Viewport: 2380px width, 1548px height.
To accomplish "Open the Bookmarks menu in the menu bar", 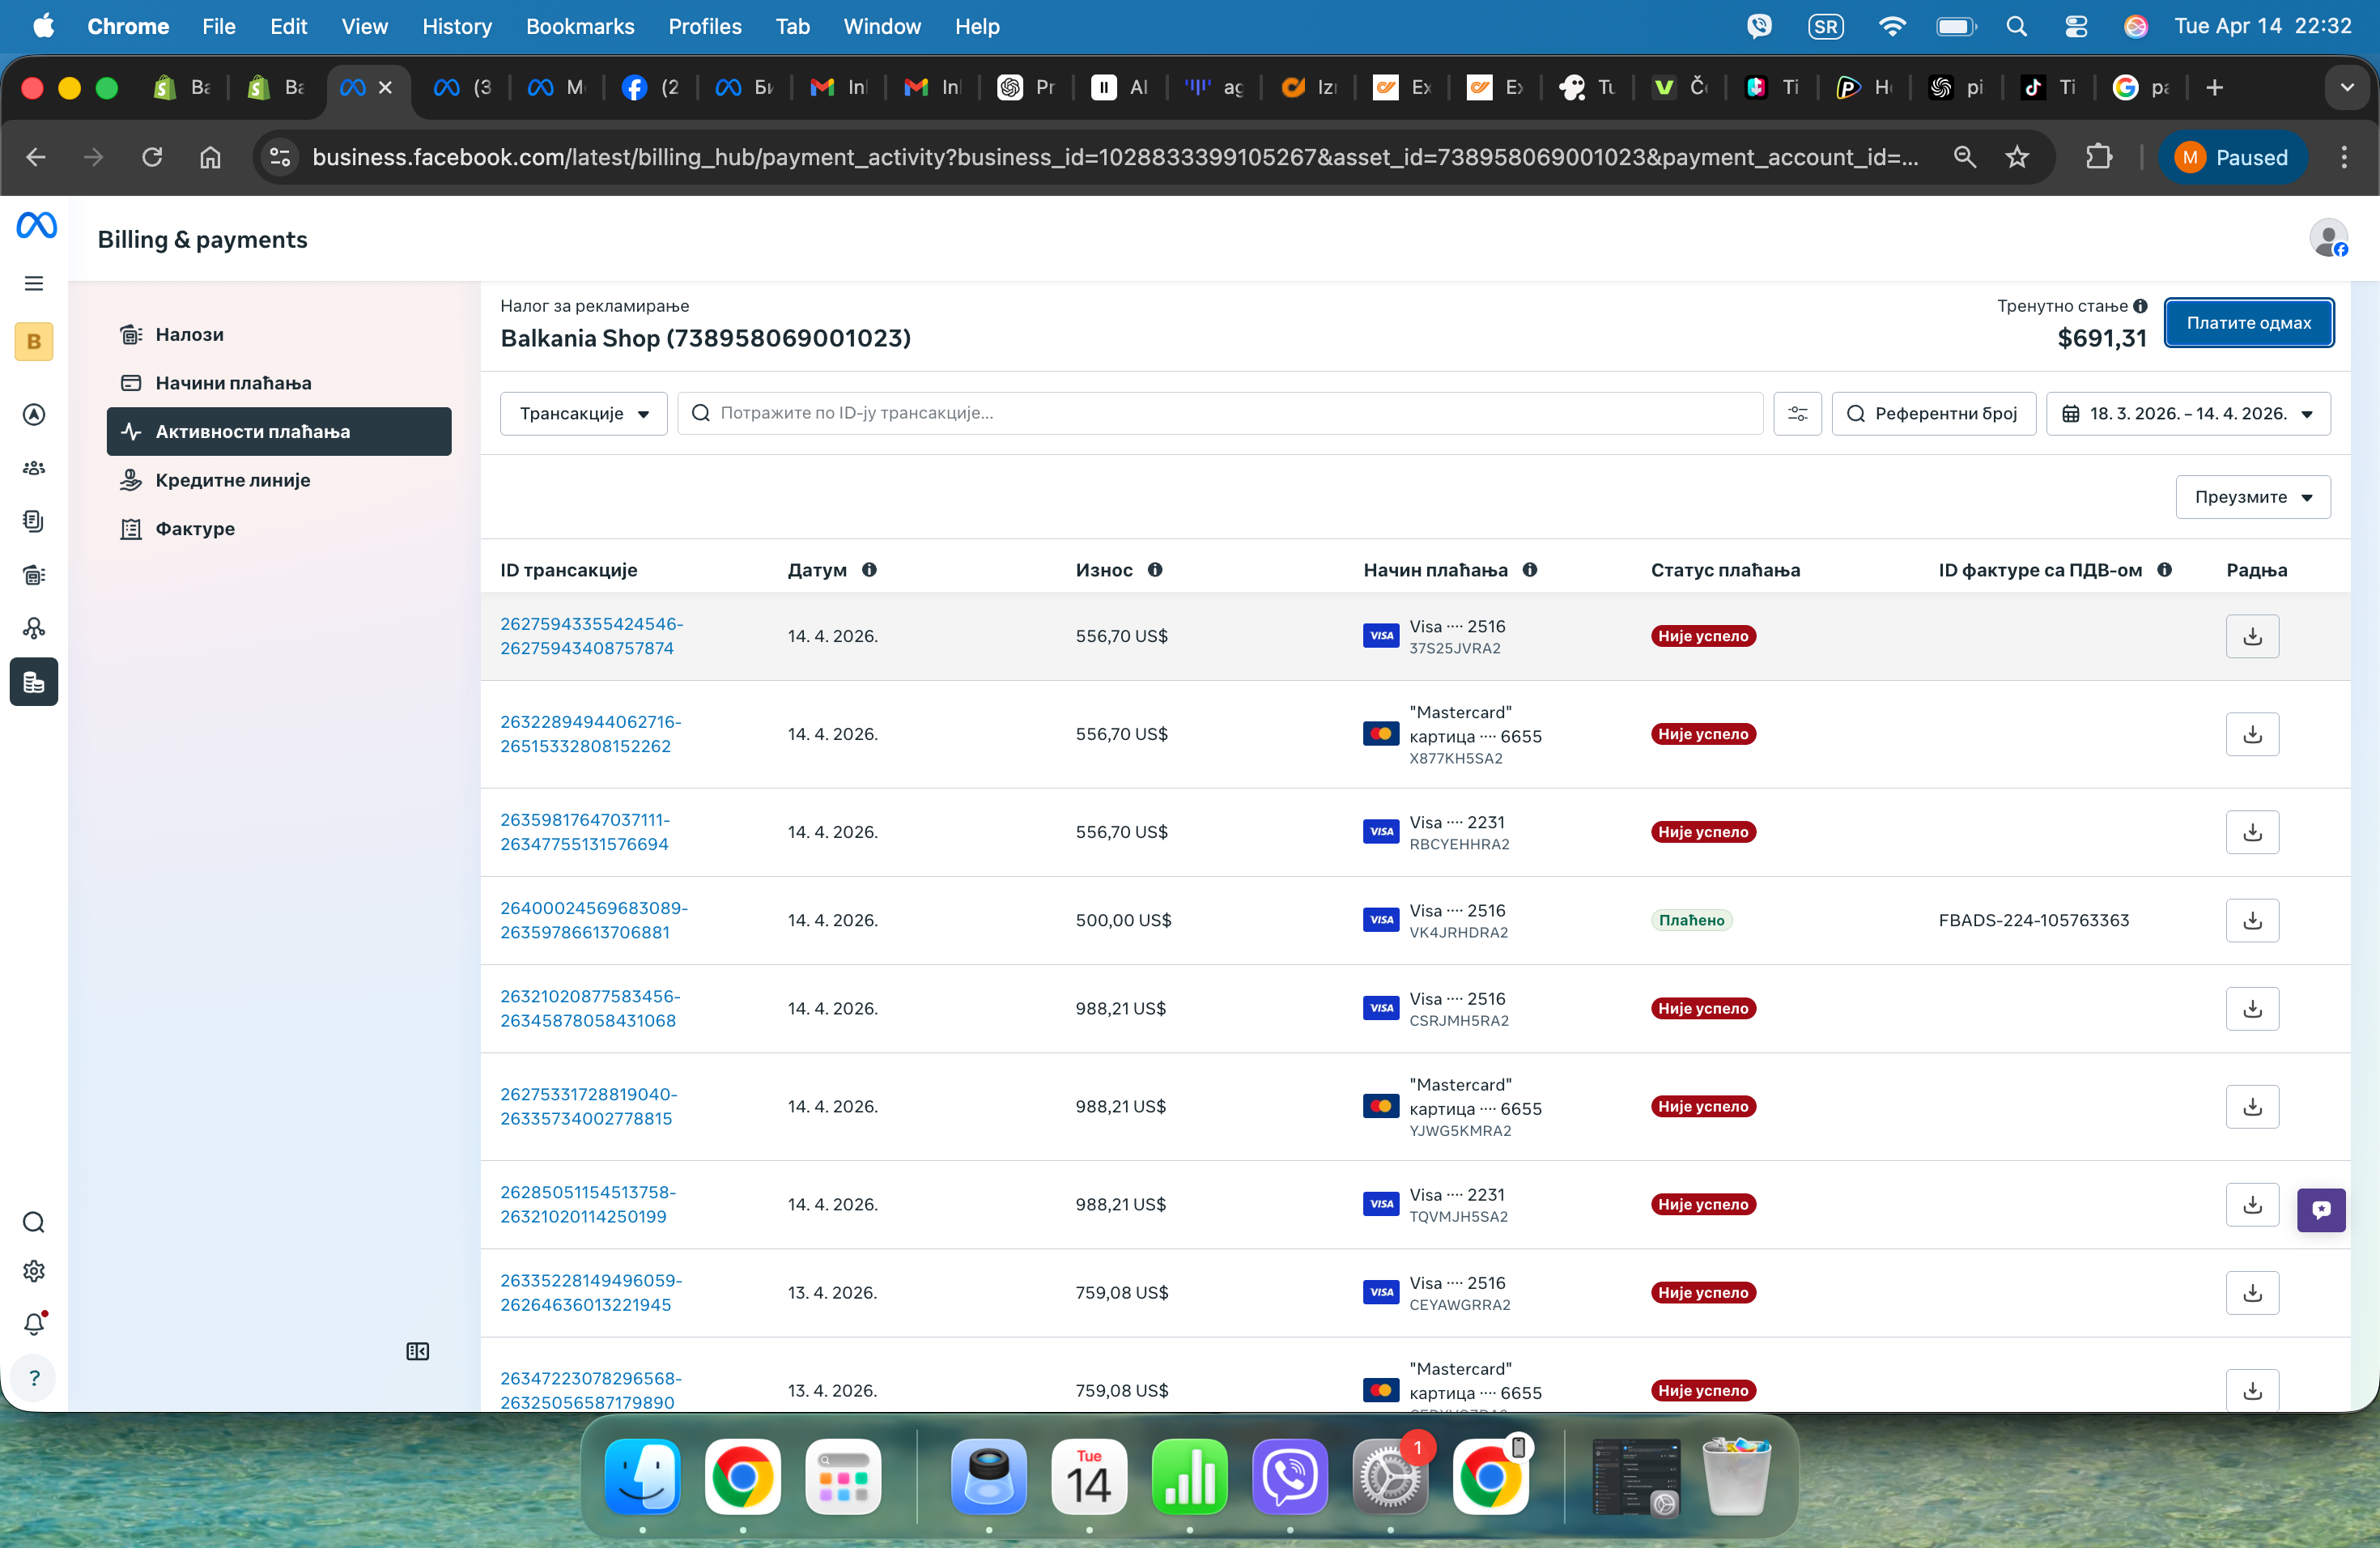I will click(580, 27).
